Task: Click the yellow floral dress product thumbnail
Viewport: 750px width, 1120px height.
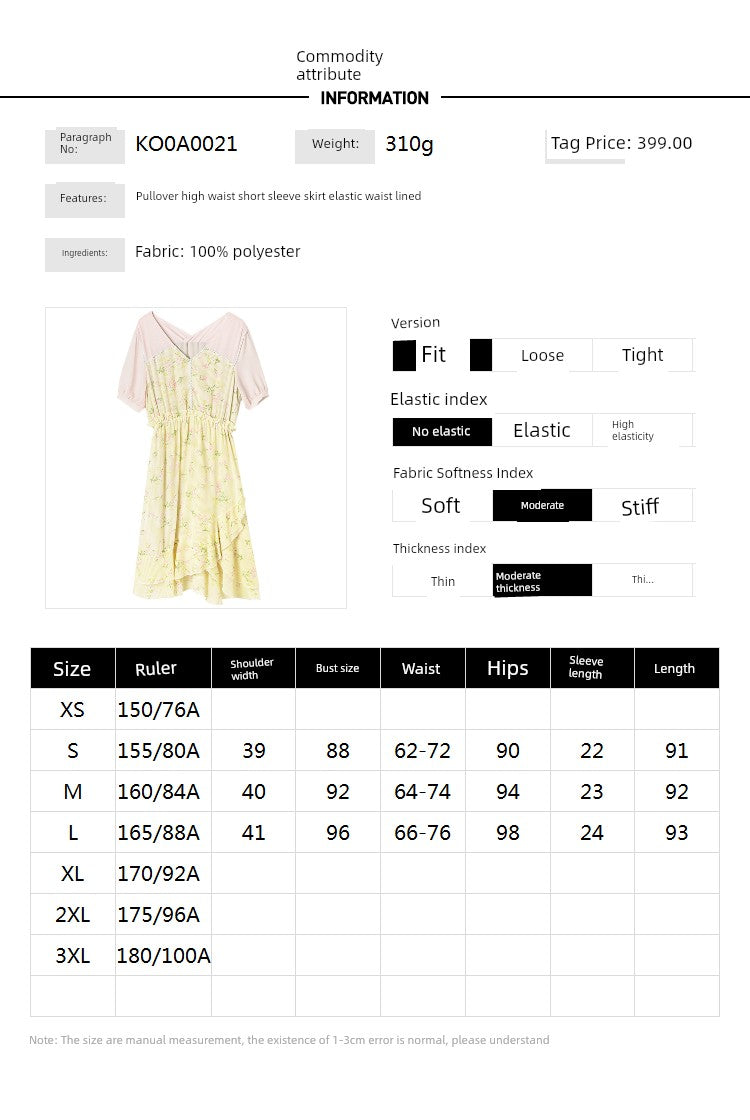Action: 196,458
